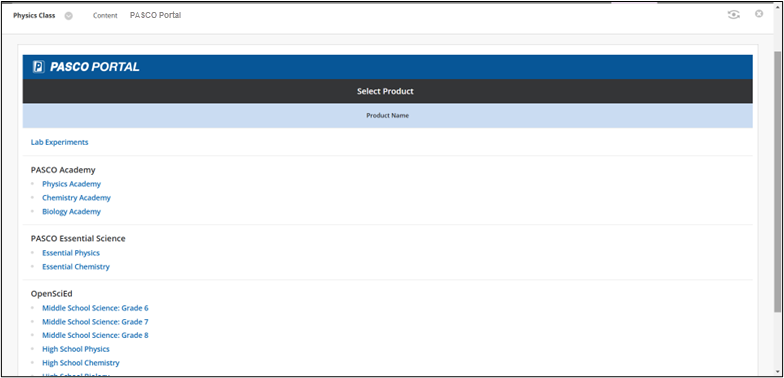The image size is (784, 378).
Task: Click the PASCO PORTAL header title
Action: click(x=94, y=67)
